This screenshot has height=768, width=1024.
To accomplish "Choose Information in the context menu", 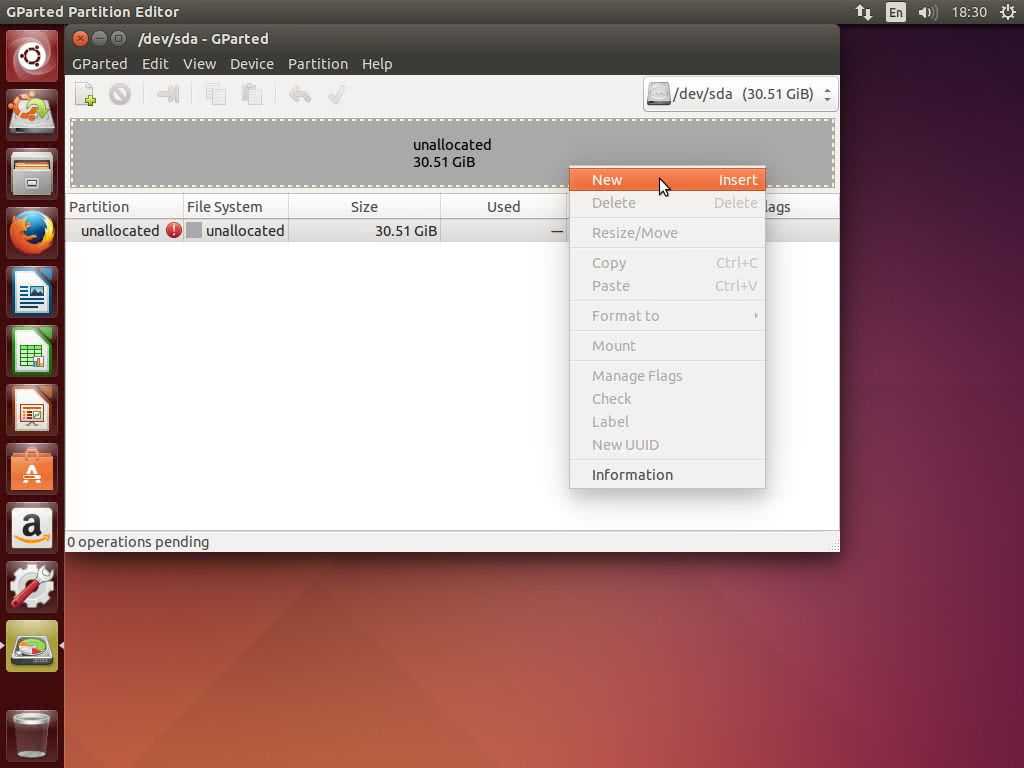I will pos(632,475).
